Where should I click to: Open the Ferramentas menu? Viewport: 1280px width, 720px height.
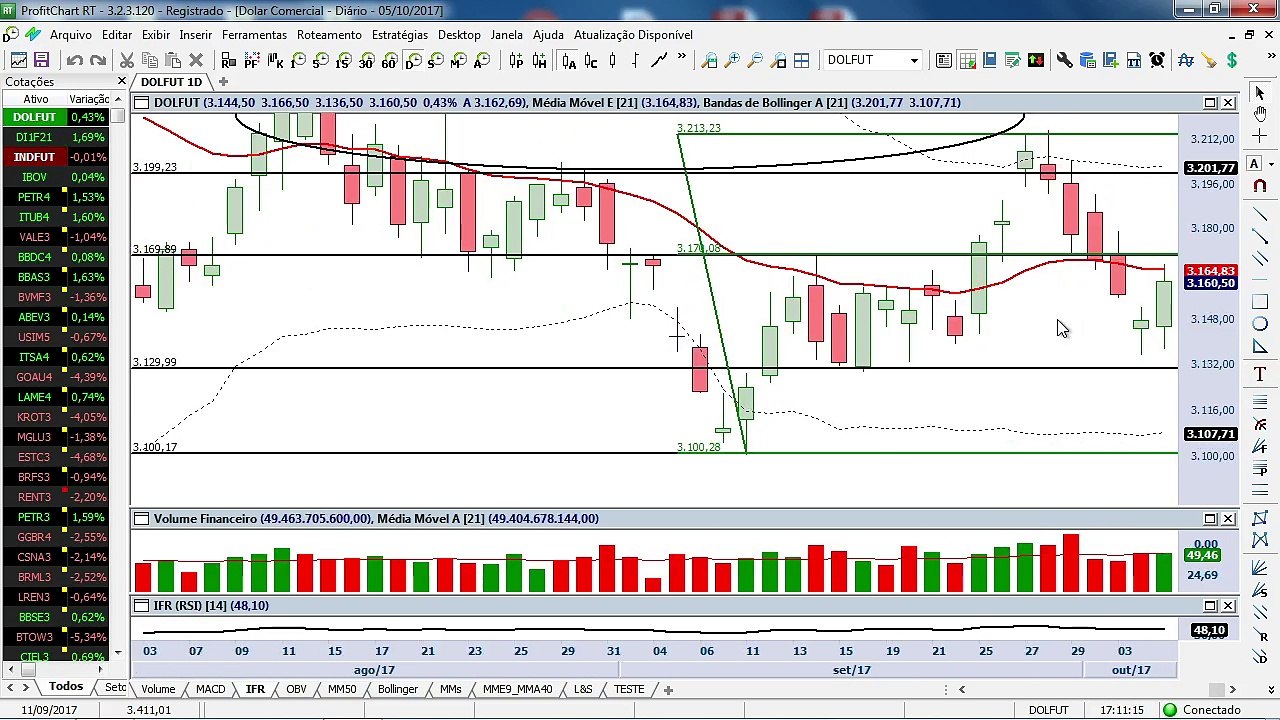254,35
